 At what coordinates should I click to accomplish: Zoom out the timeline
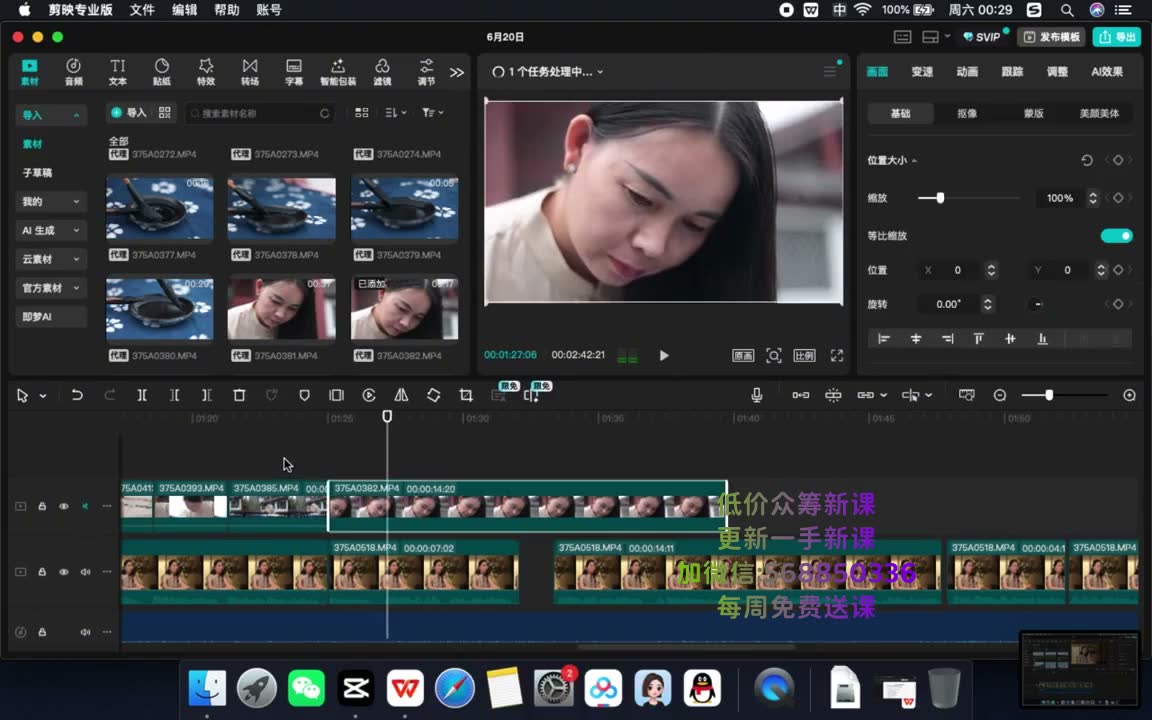point(1000,395)
